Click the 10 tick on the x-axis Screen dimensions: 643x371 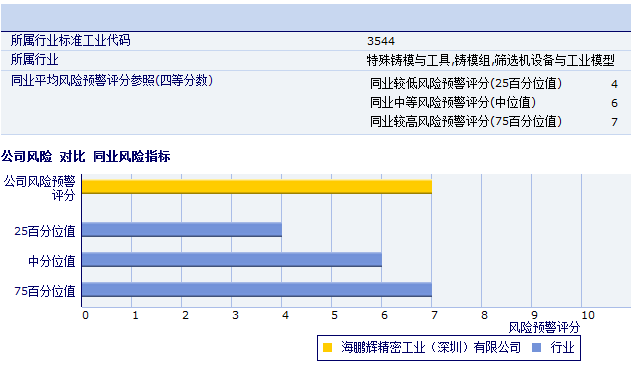click(x=588, y=315)
